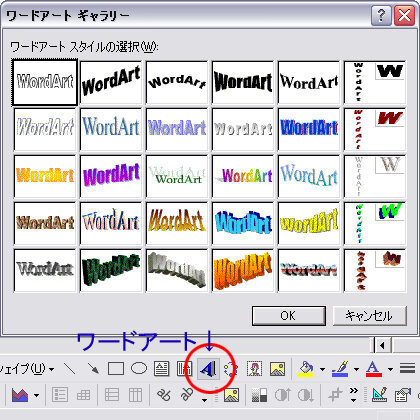Click the chart type icon
The width and height of the screenshot is (420, 420).
20,395
